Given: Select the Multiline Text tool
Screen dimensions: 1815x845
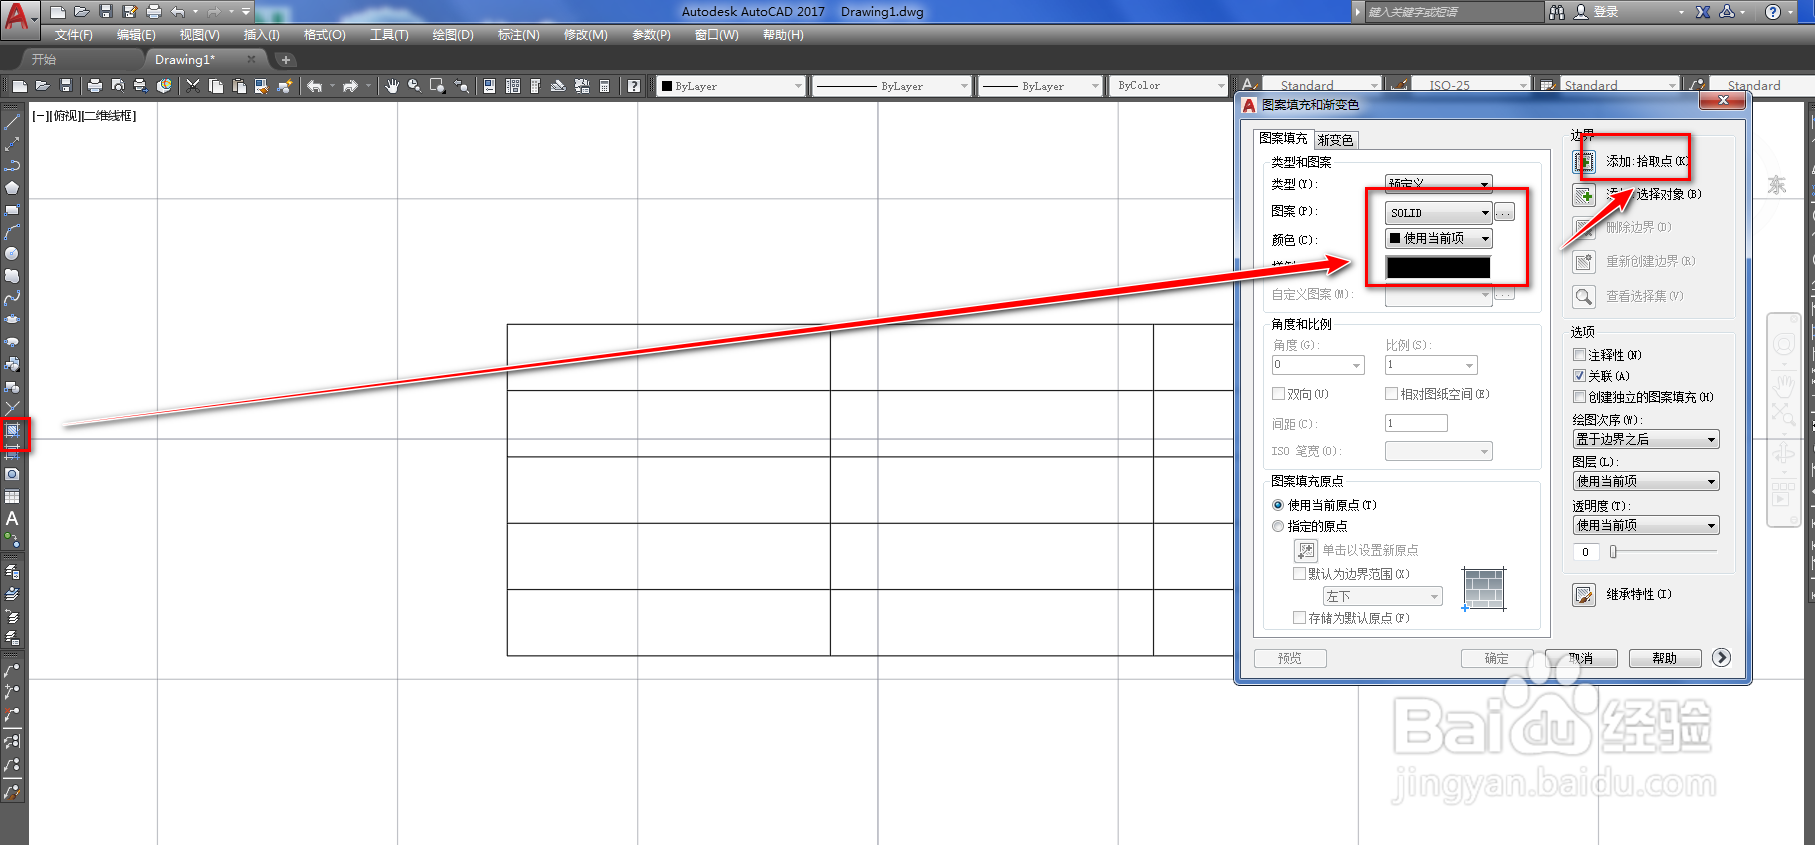Looking at the screenshot, I should pos(12,519).
